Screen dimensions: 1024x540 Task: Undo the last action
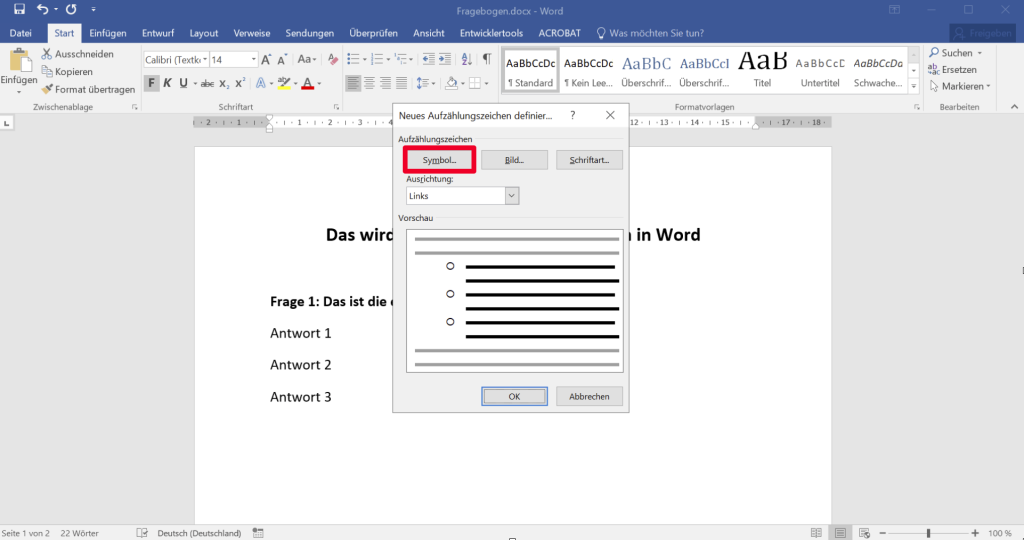point(42,9)
